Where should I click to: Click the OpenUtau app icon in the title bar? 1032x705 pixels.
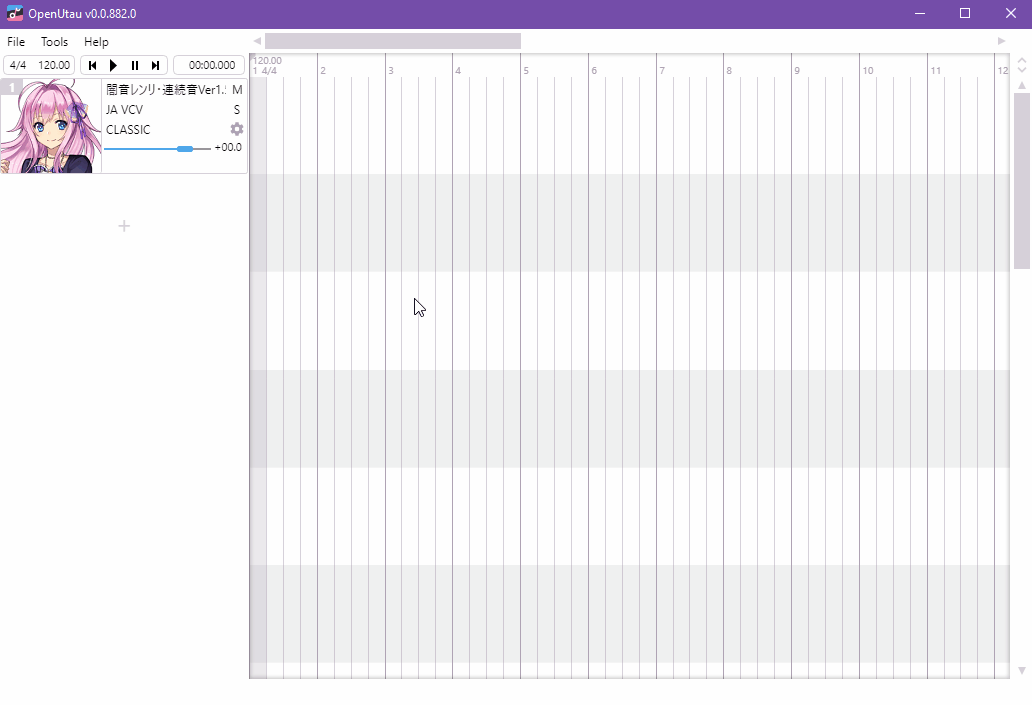point(14,14)
